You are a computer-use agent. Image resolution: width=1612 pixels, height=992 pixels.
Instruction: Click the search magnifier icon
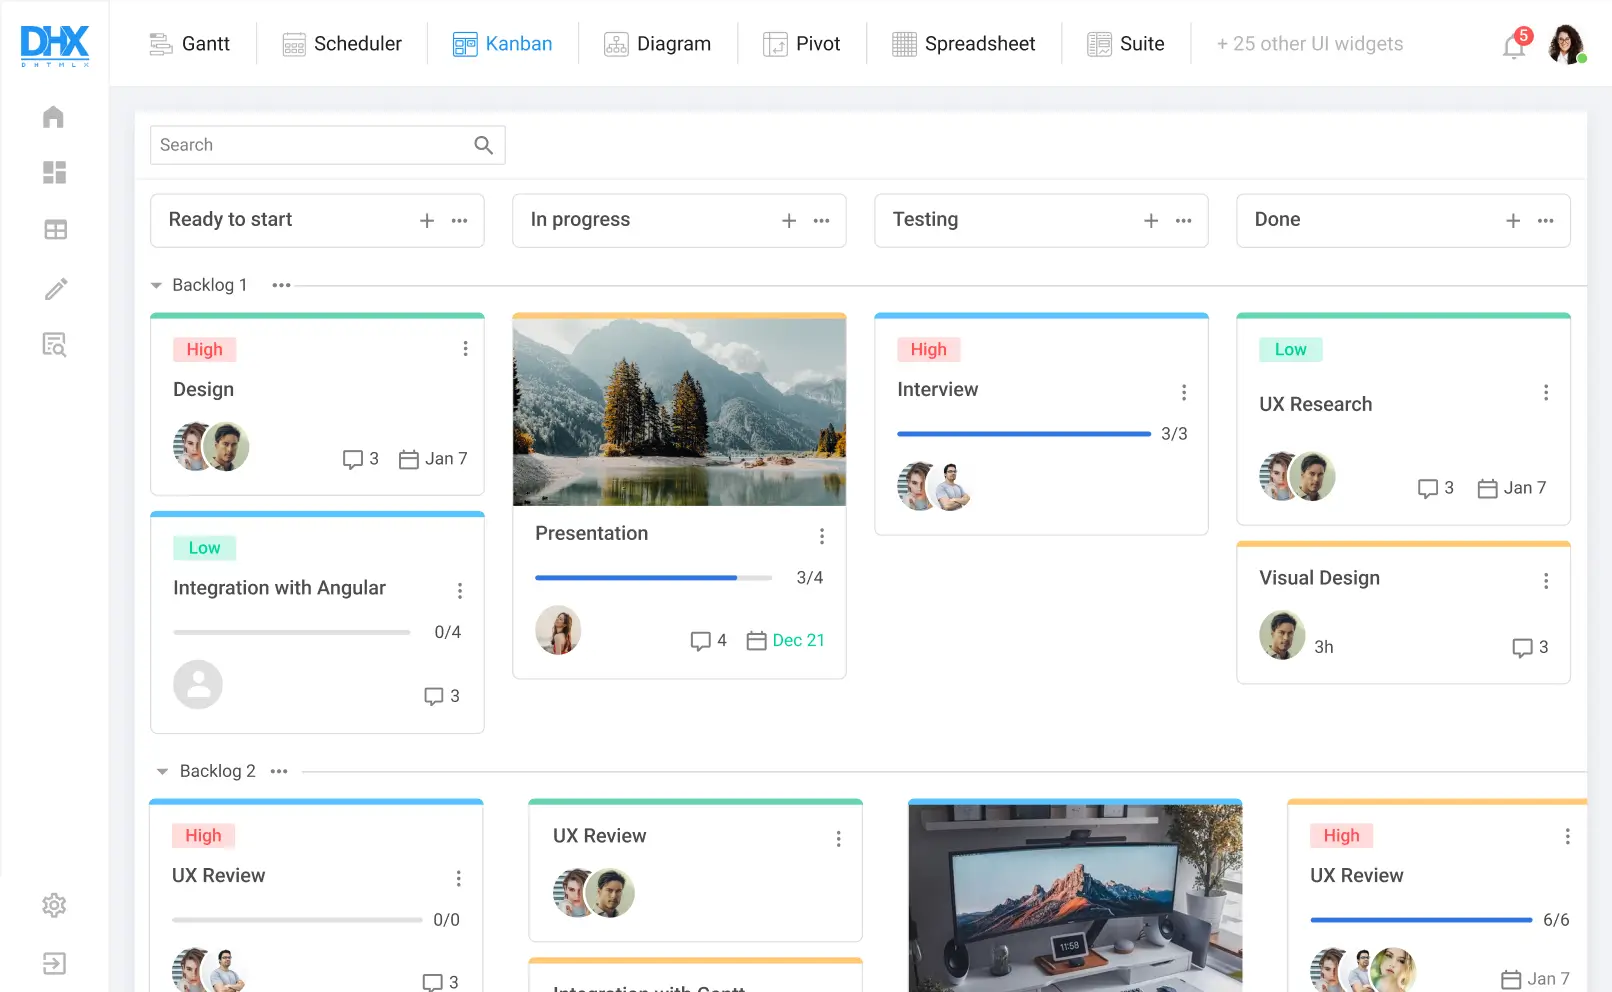pos(484,145)
